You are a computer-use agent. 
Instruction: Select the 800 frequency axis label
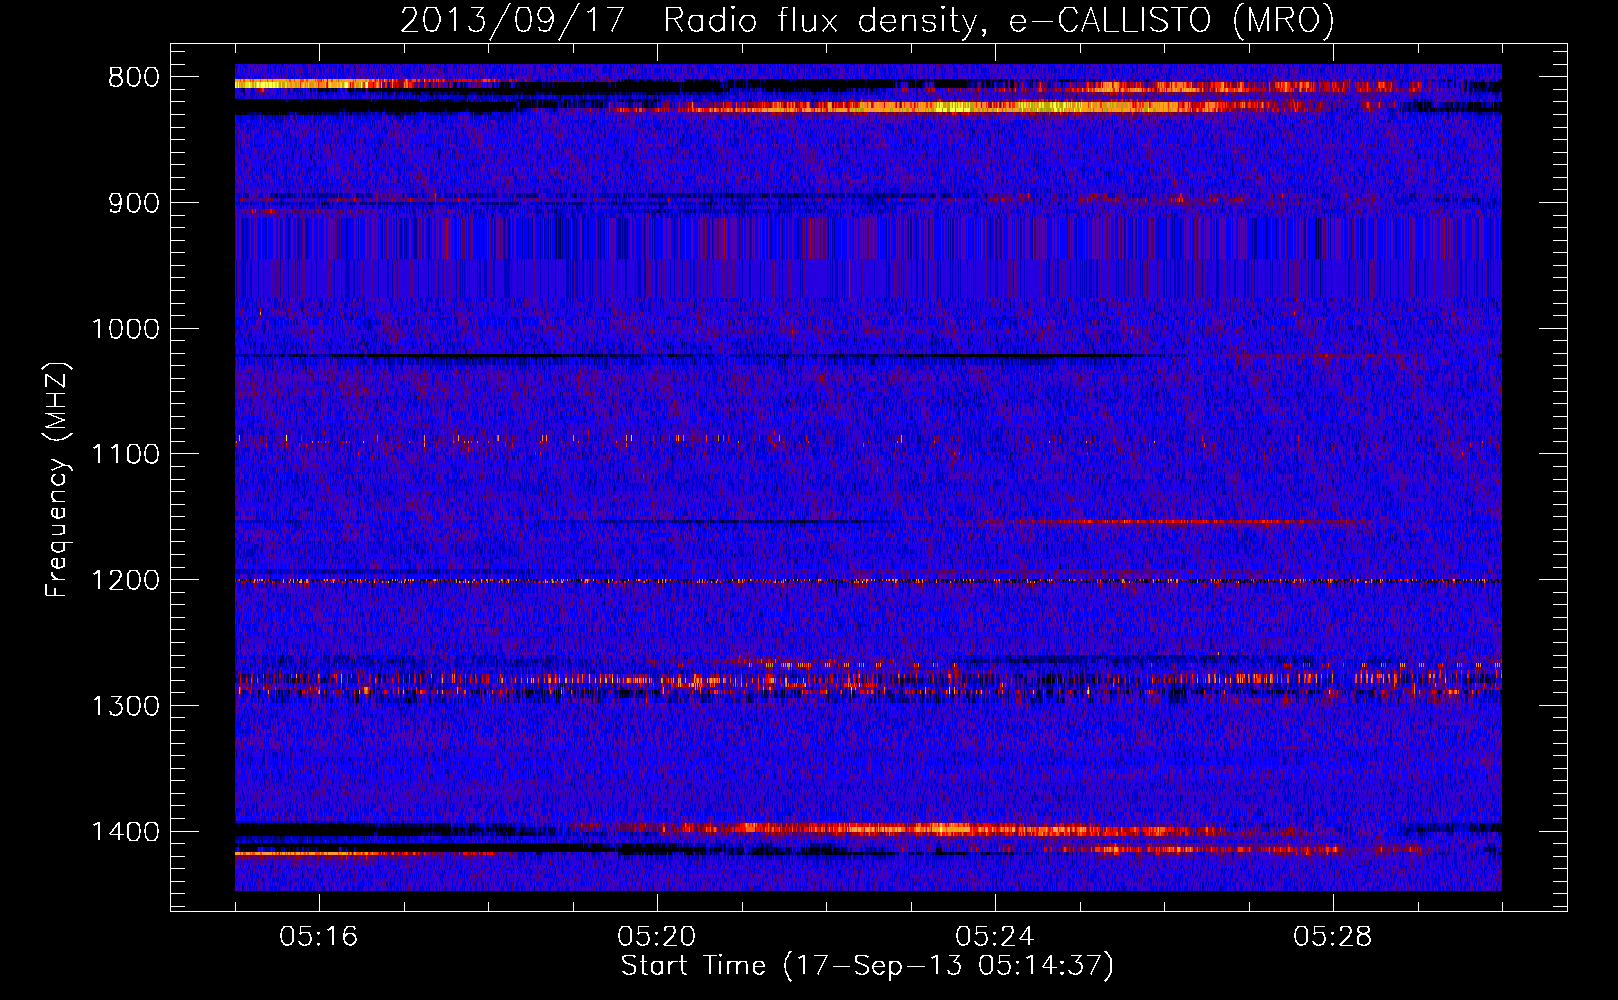pyautogui.click(x=133, y=78)
